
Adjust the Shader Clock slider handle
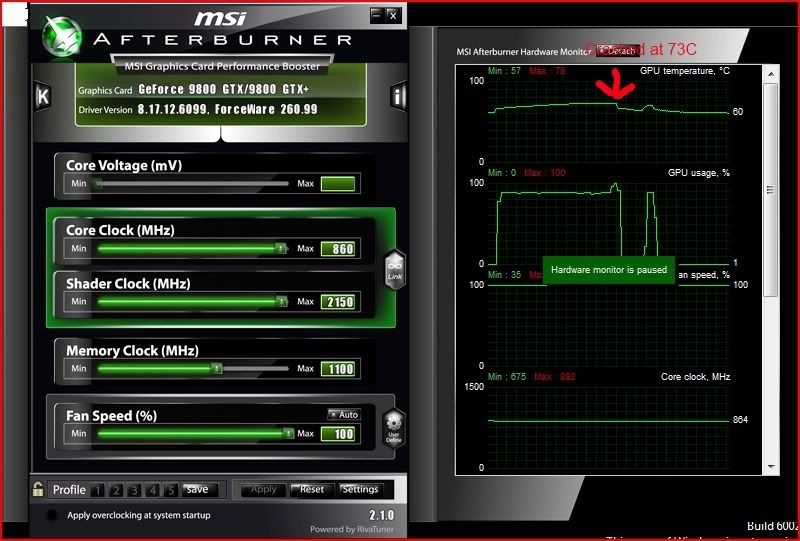281,302
